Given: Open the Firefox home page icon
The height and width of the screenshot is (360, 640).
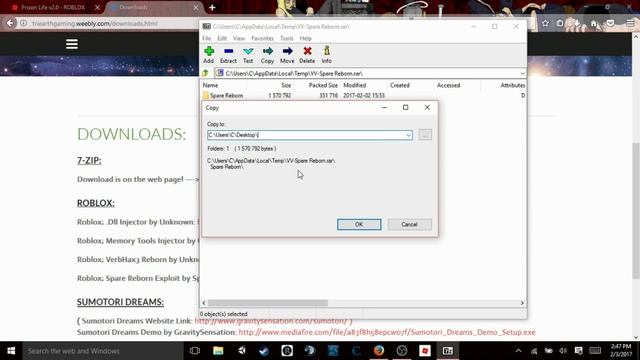Looking at the screenshot, I should coord(594,24).
